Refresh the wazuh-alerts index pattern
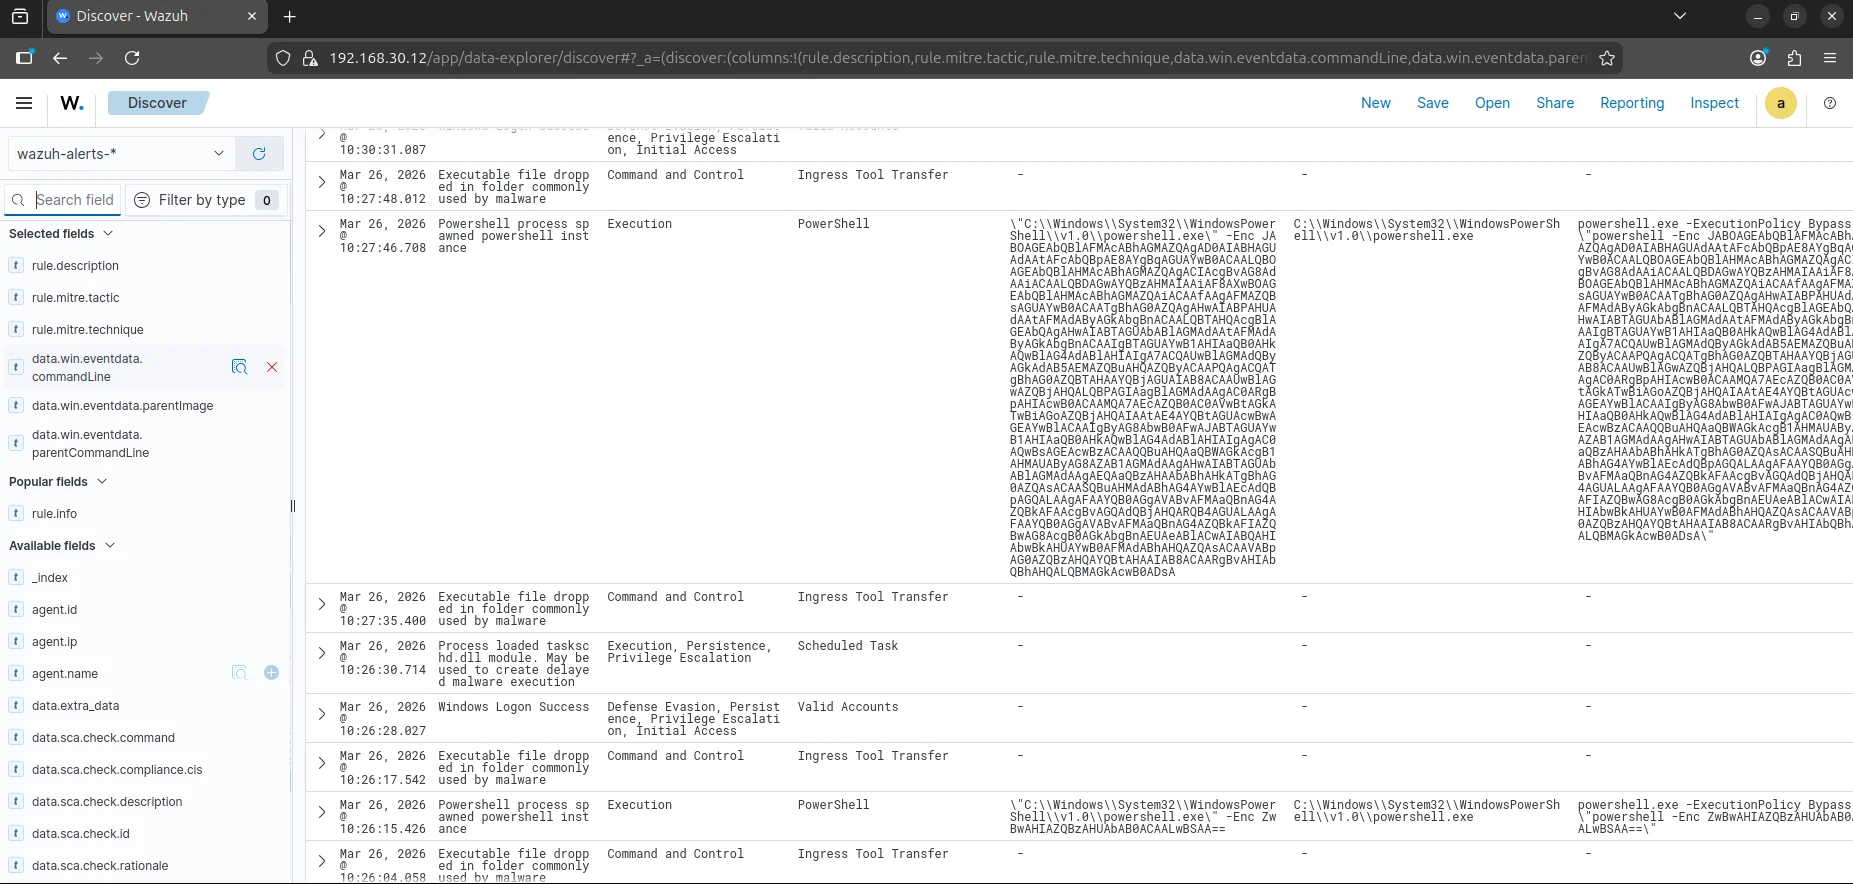Viewport: 1853px width, 884px height. click(259, 154)
